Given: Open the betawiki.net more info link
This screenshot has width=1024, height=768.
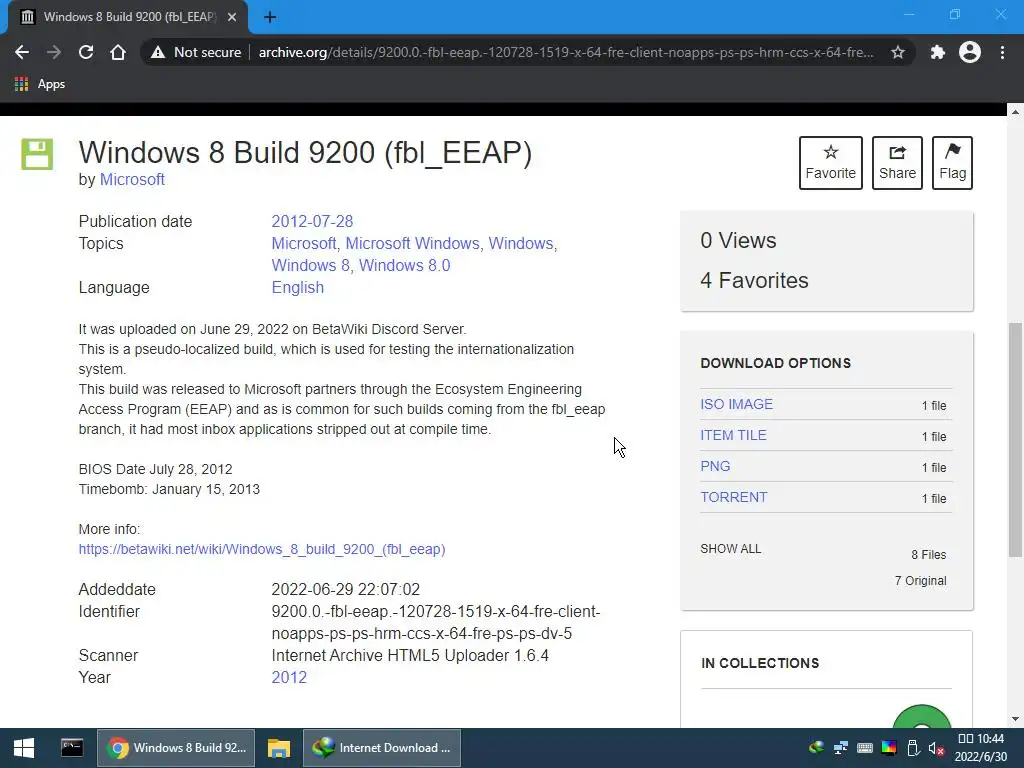Looking at the screenshot, I should coord(262,549).
